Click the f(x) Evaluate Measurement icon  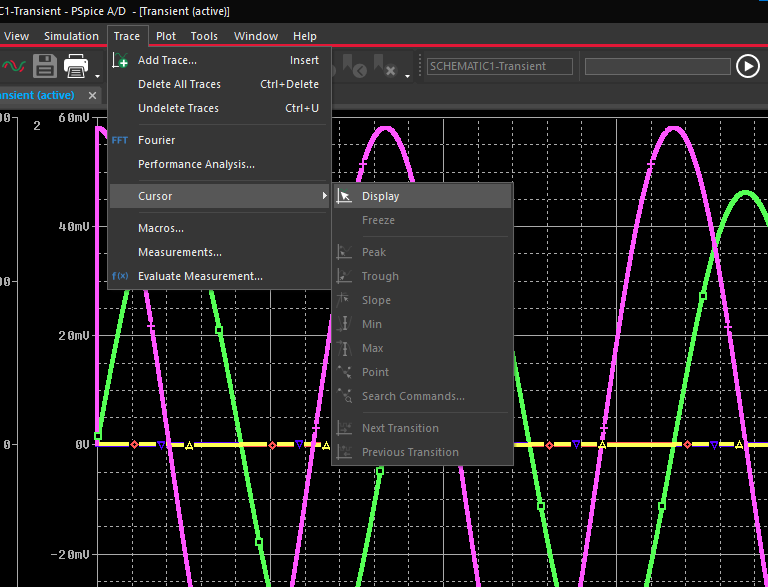coord(120,276)
